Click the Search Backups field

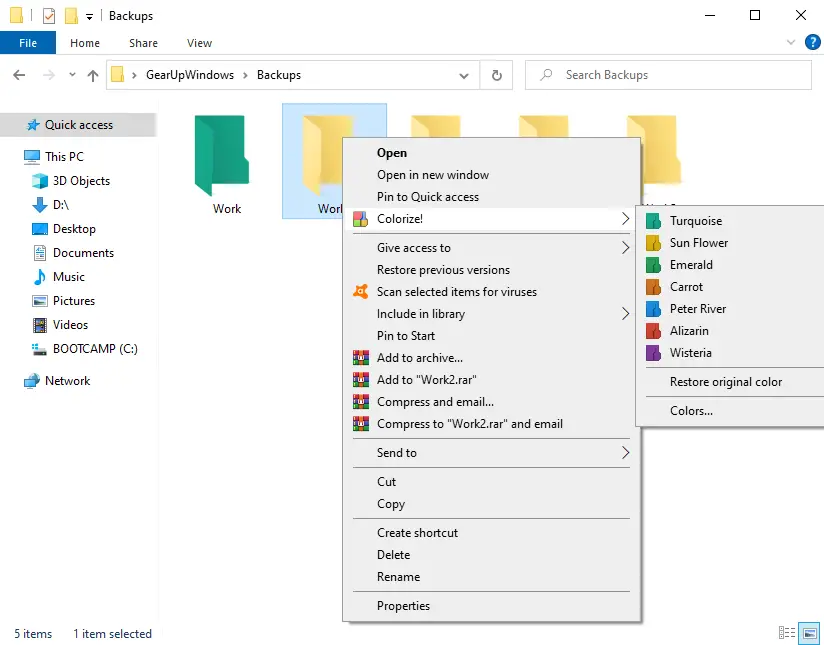668,75
